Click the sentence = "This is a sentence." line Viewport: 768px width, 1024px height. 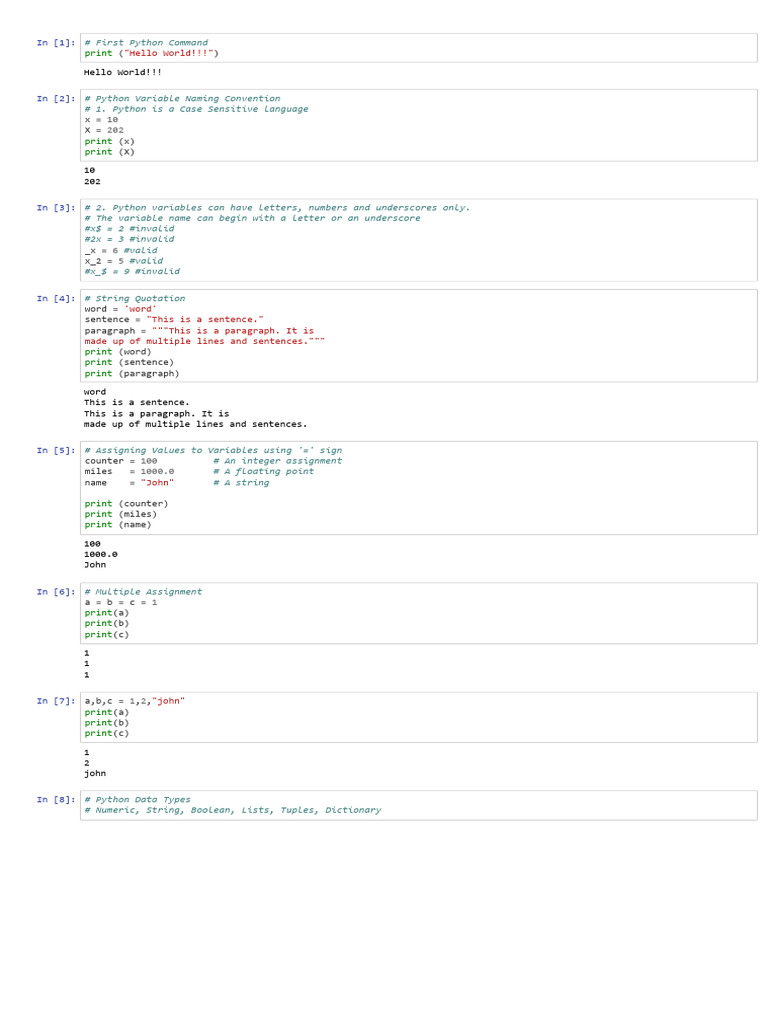pyautogui.click(x=174, y=319)
